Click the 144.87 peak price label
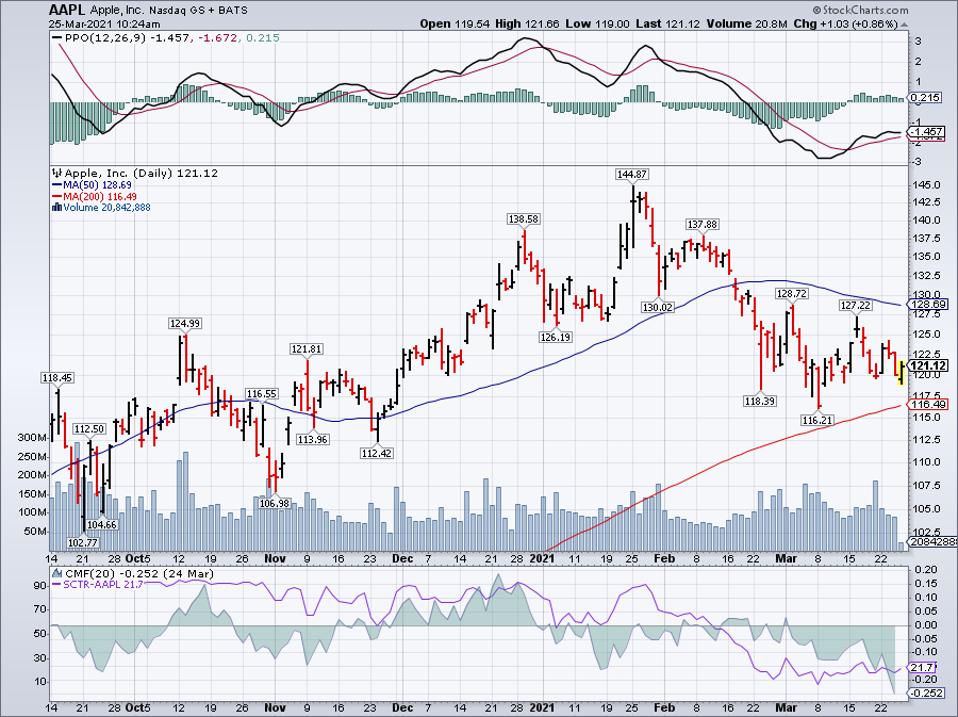958x717 pixels. pyautogui.click(x=631, y=175)
